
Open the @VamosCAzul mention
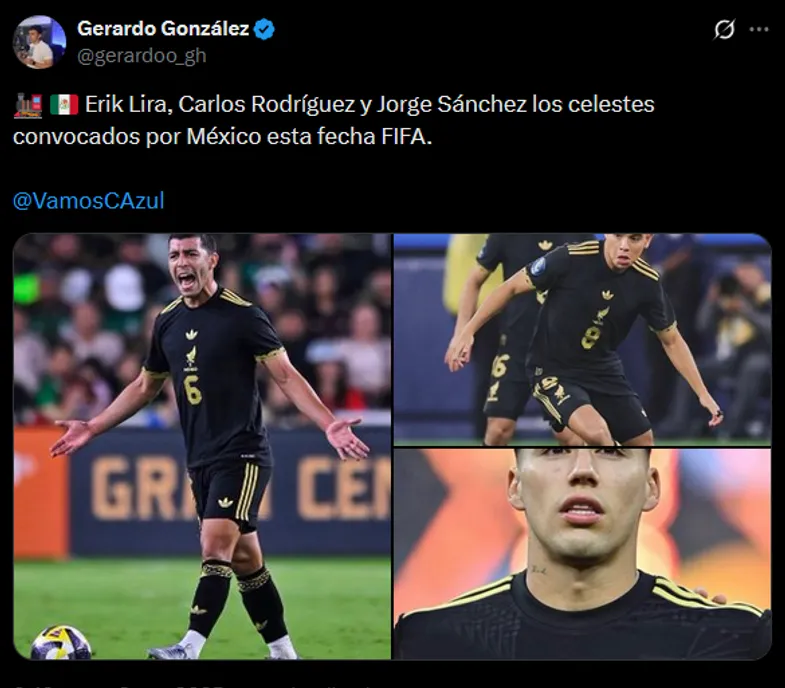coord(89,201)
